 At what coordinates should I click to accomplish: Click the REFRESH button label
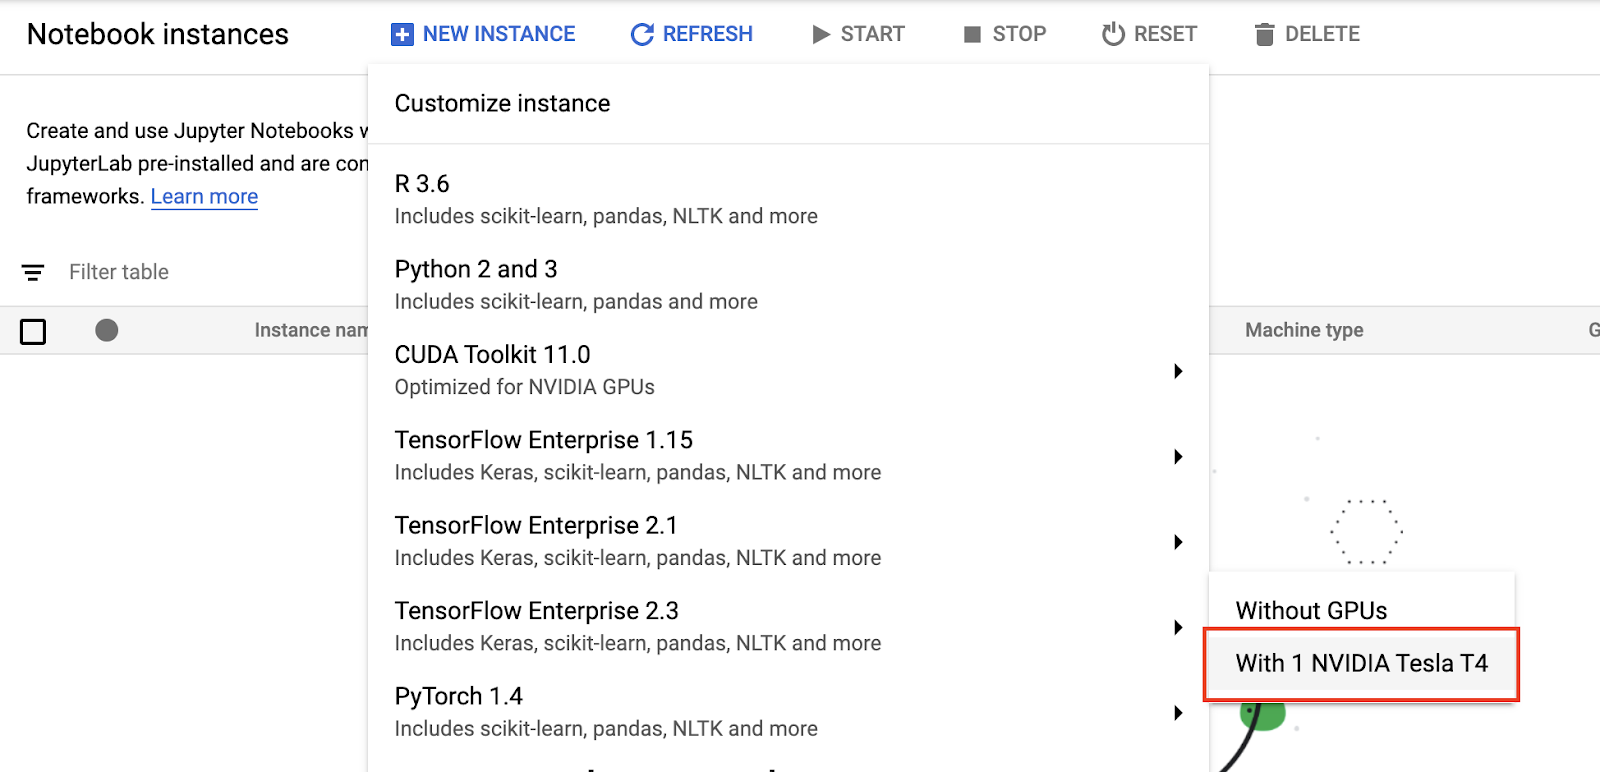coord(708,34)
